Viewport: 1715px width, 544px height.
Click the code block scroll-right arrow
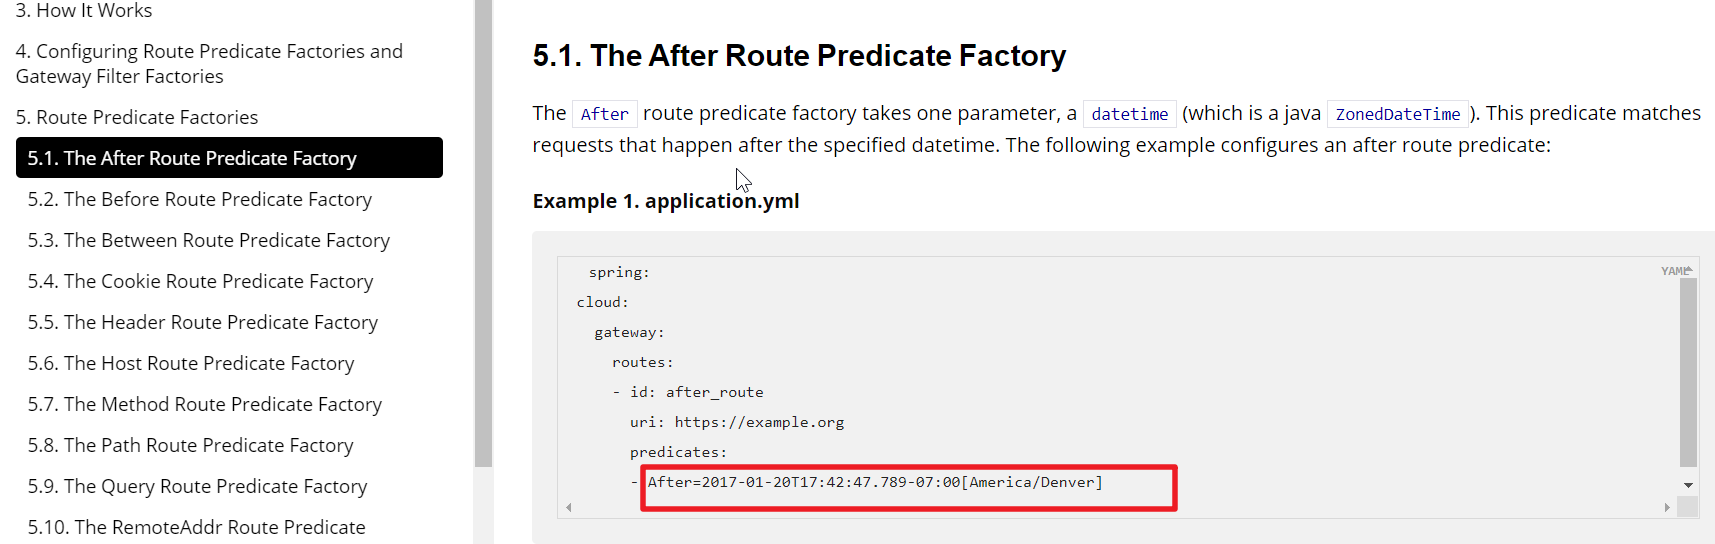[x=1667, y=507]
